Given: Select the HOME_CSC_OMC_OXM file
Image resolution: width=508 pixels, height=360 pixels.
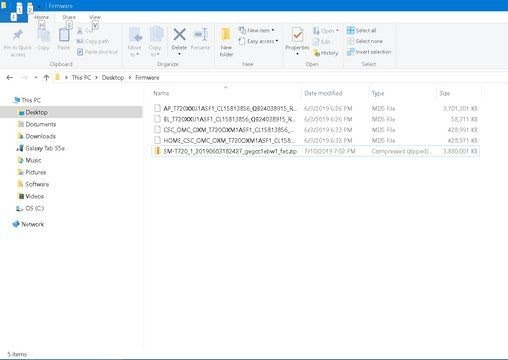Looking at the screenshot, I should (315, 140).
